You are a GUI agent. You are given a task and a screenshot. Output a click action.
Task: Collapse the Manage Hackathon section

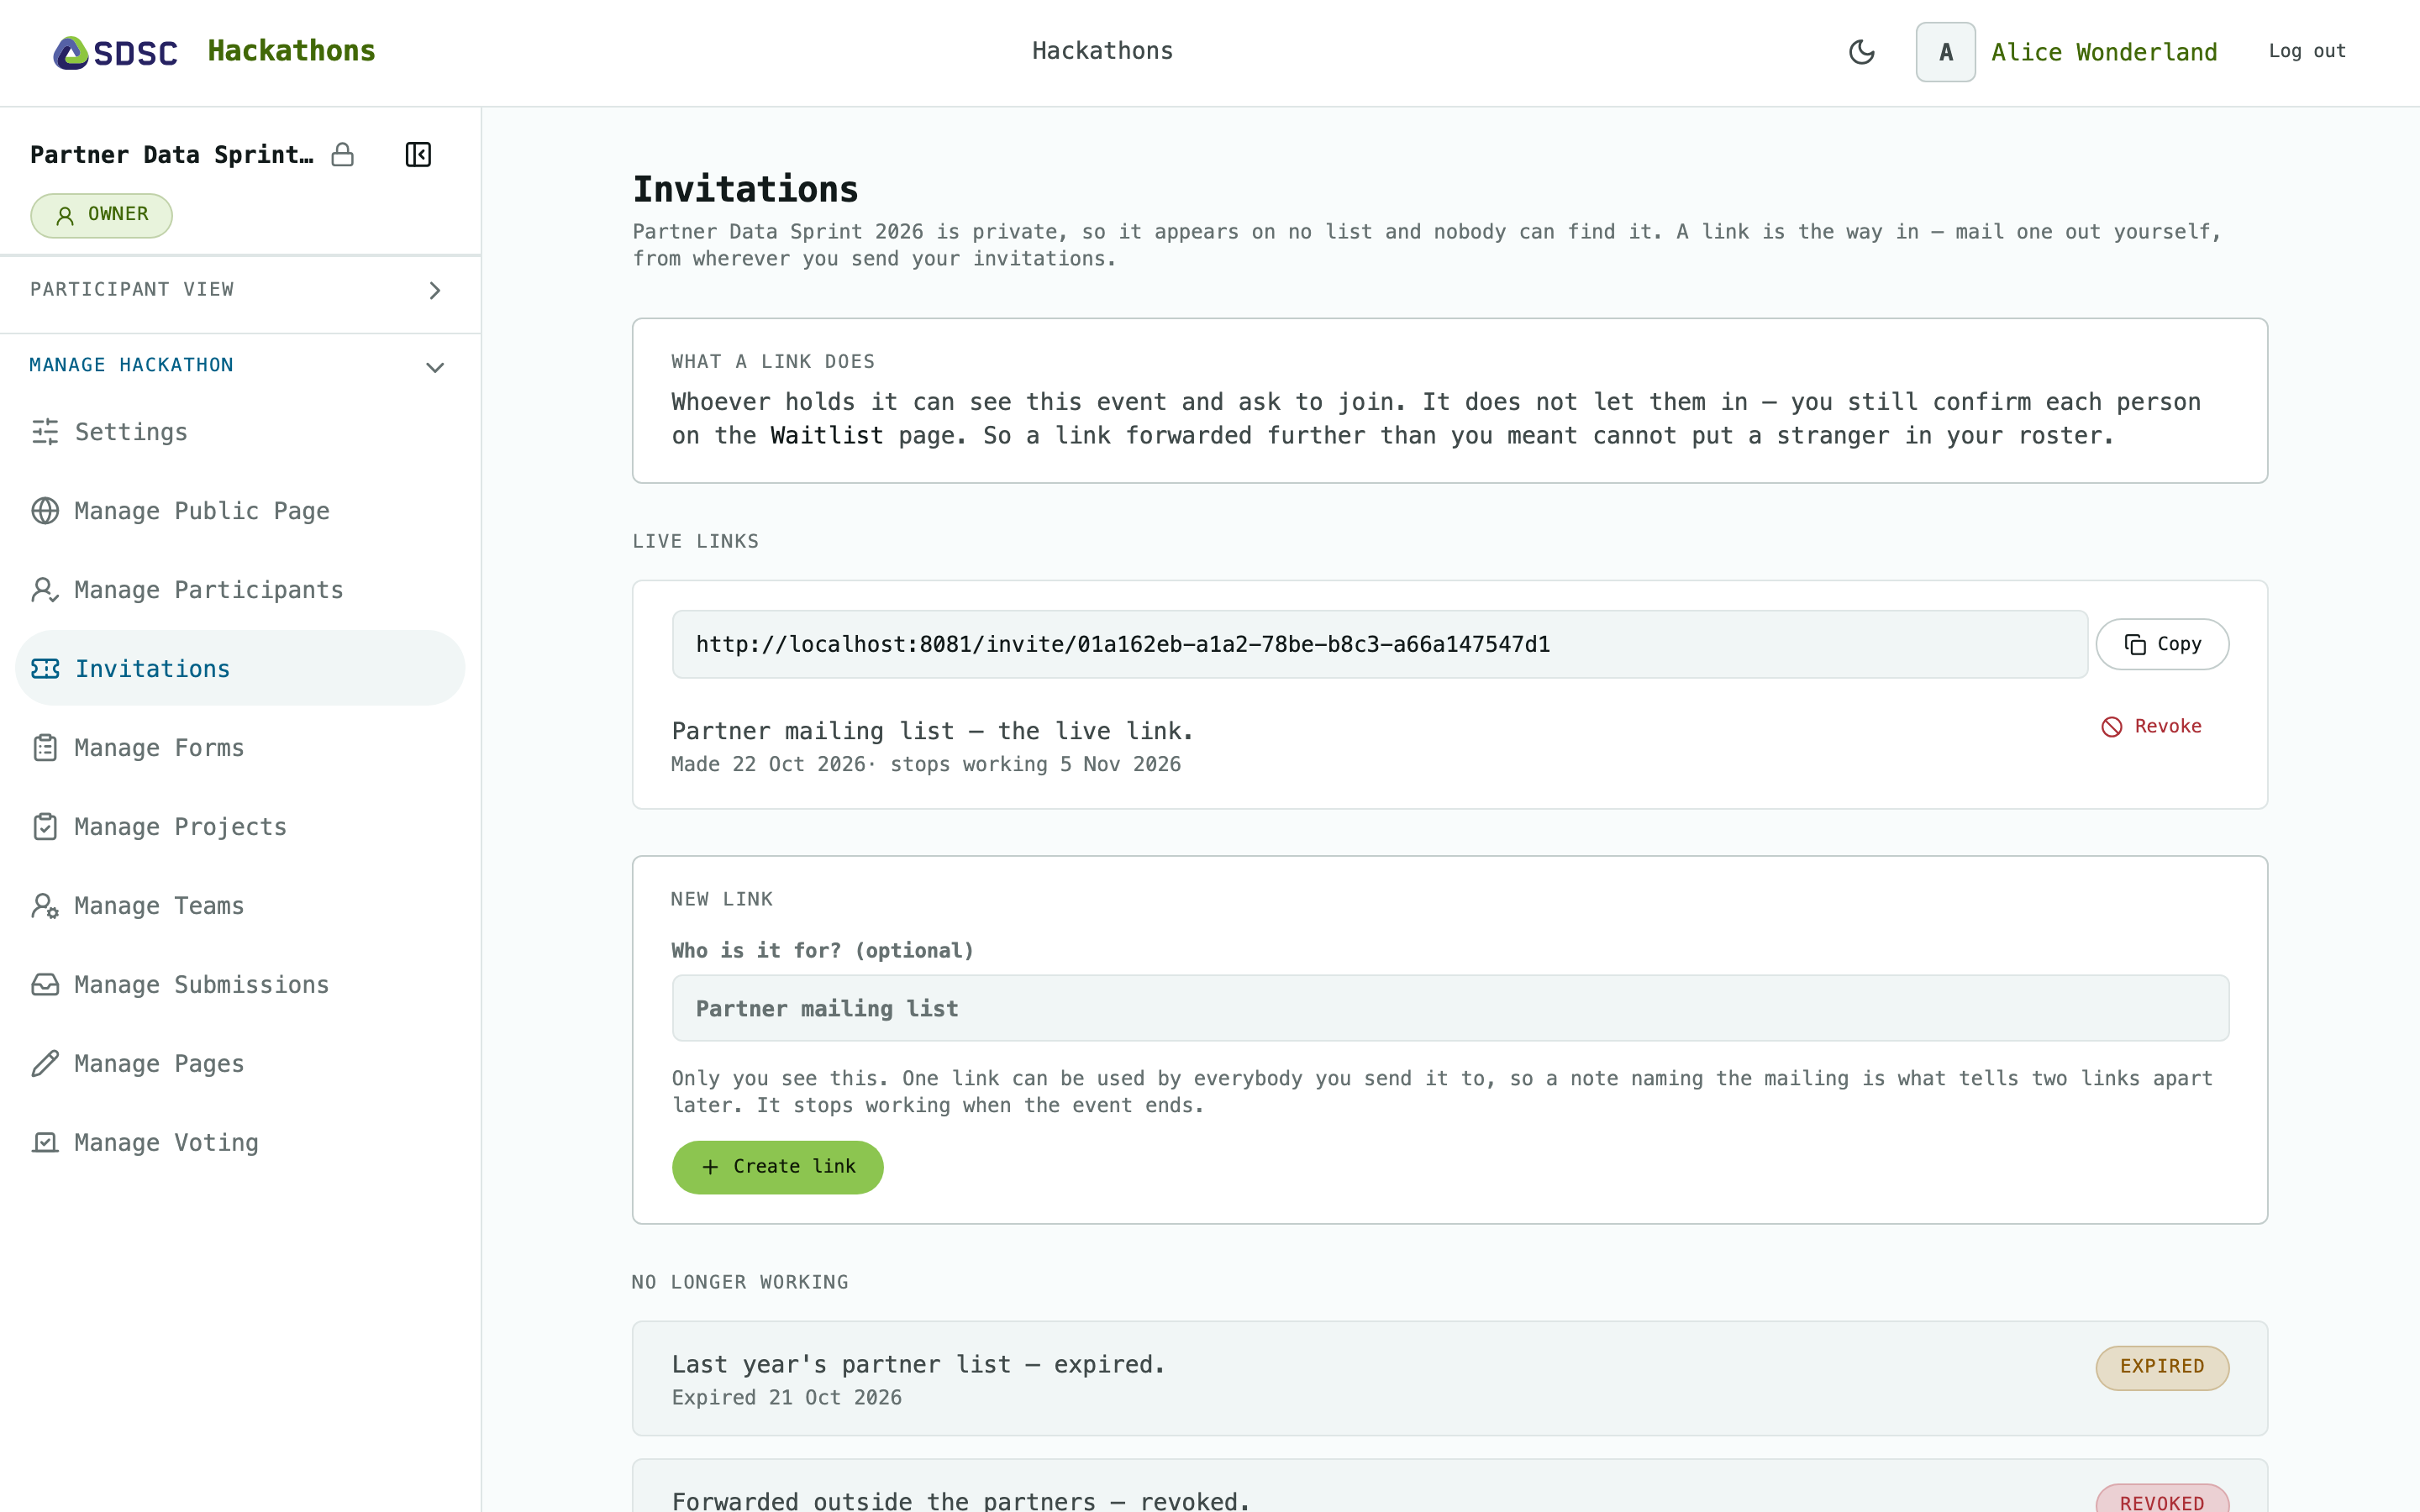(x=240, y=366)
